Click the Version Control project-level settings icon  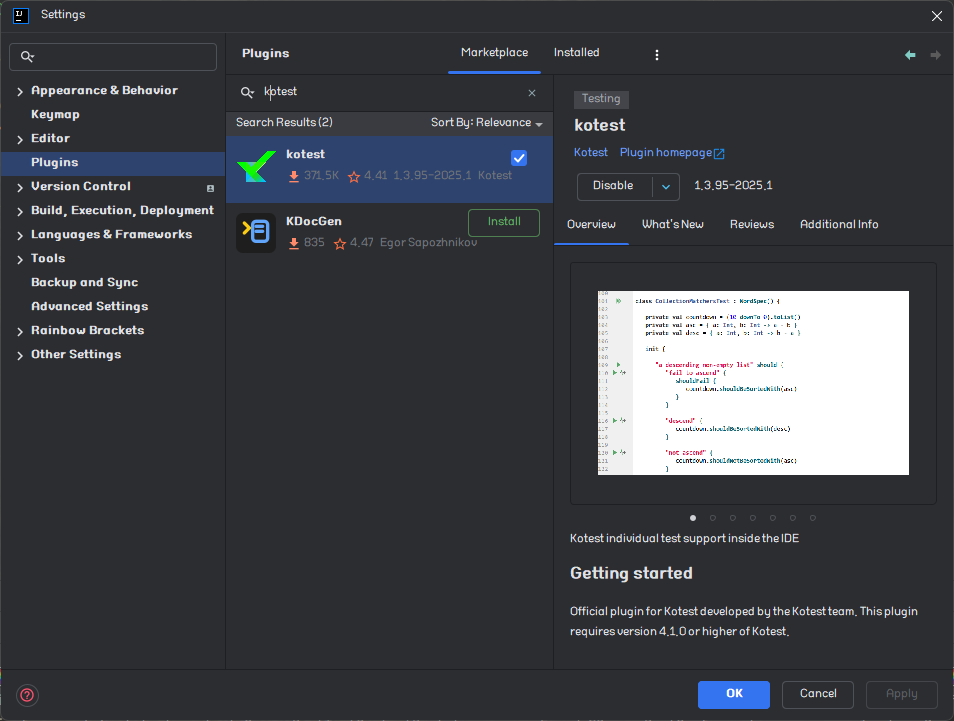[x=211, y=188]
